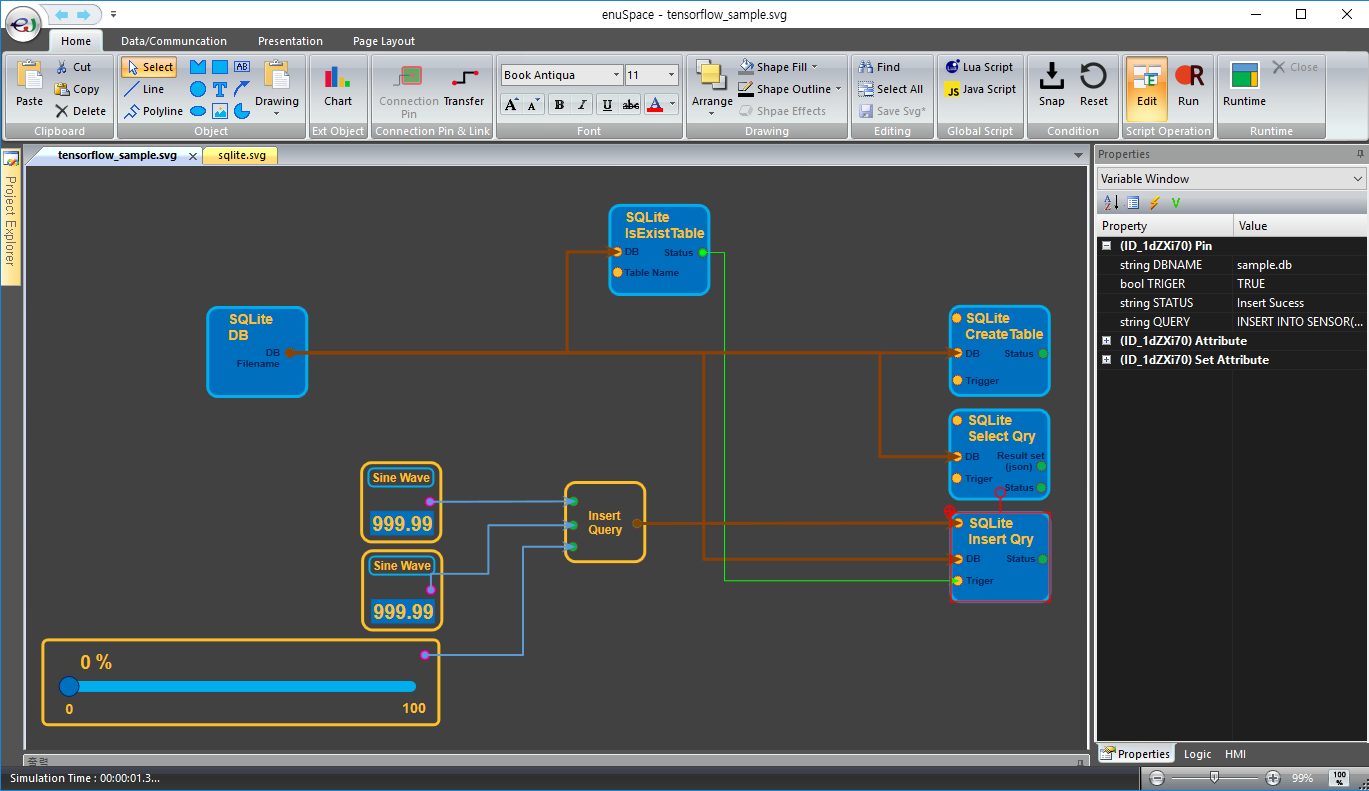Image resolution: width=1369 pixels, height=791 pixels.
Task: Toggle strikethrough text formatting
Action: pos(631,105)
